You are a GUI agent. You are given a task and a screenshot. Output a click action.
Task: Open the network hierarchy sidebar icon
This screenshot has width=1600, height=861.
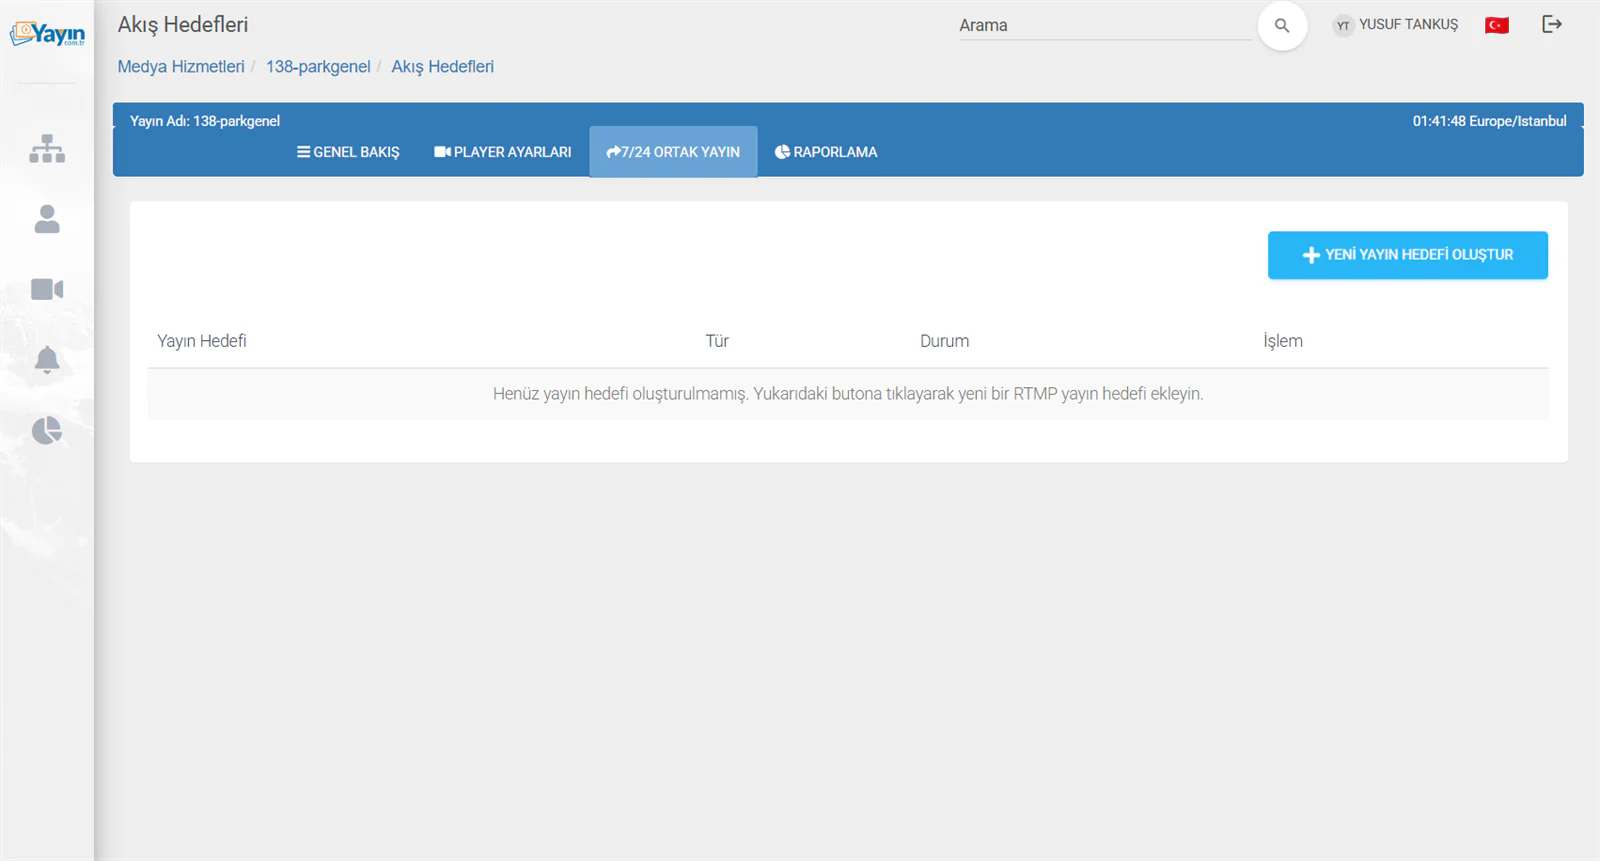(x=47, y=149)
